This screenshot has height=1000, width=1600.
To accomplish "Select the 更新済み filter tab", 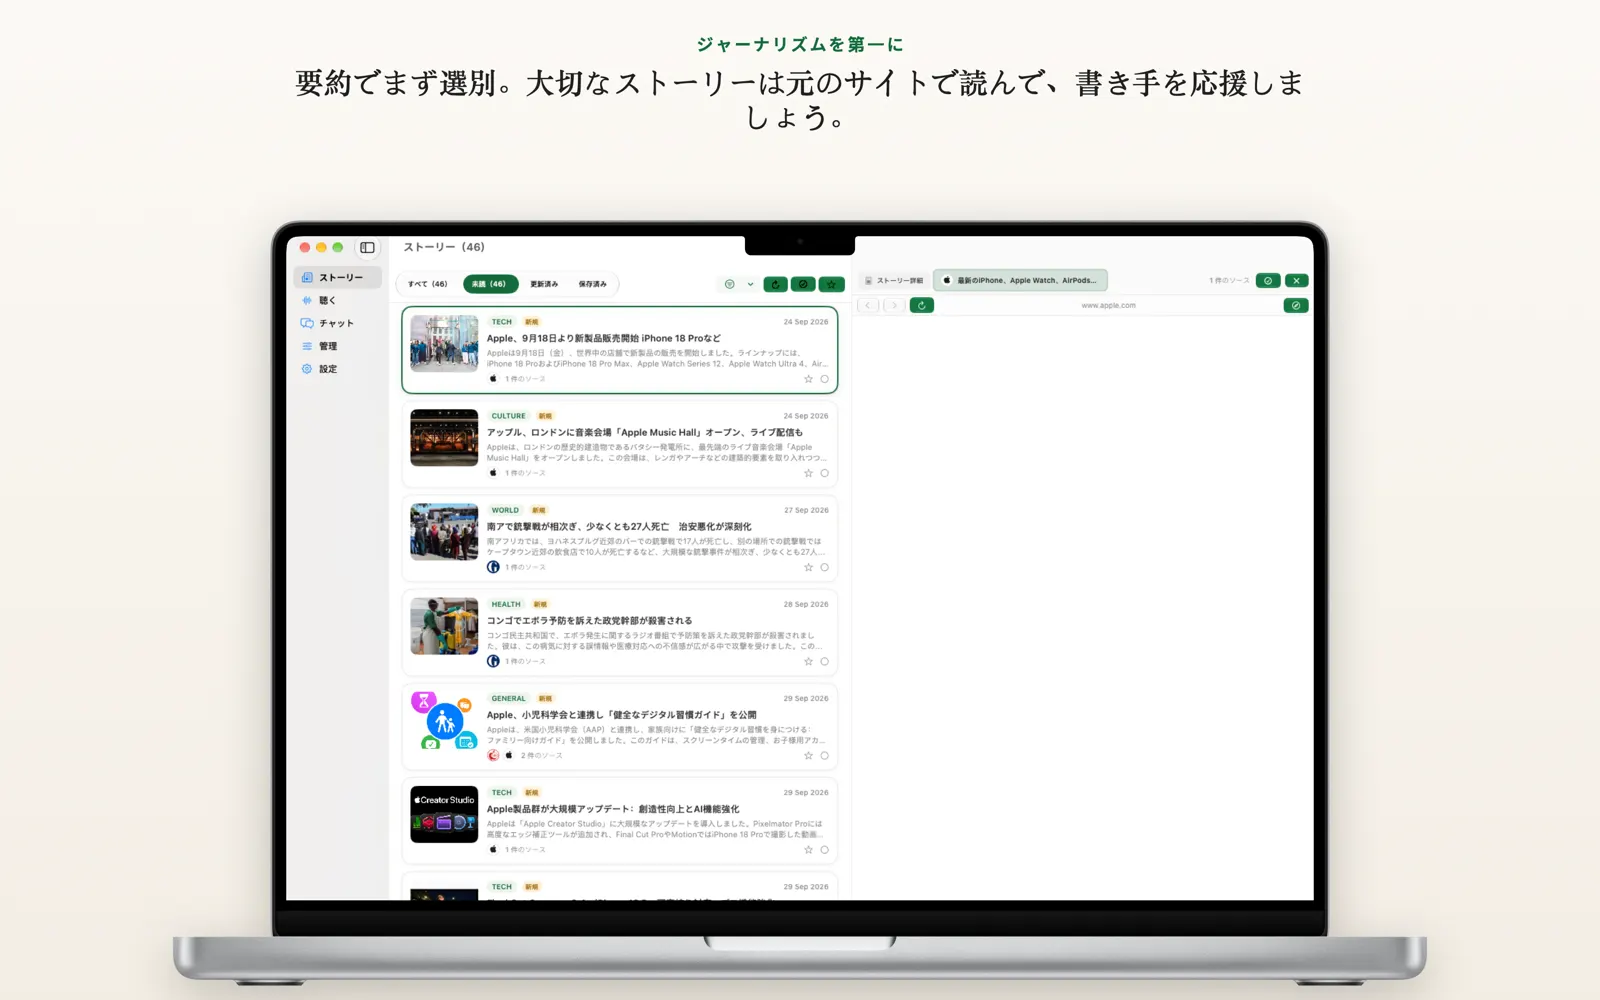I will 544,284.
